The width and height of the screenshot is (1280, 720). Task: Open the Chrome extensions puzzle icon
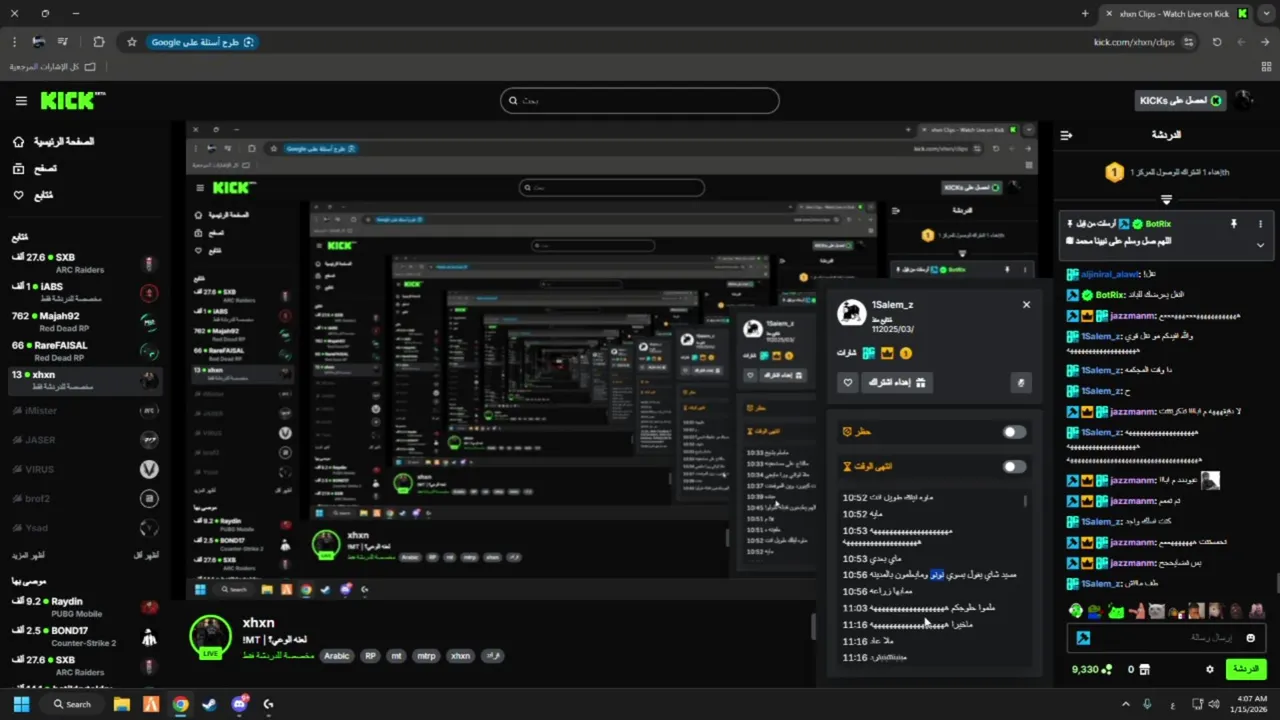click(98, 42)
